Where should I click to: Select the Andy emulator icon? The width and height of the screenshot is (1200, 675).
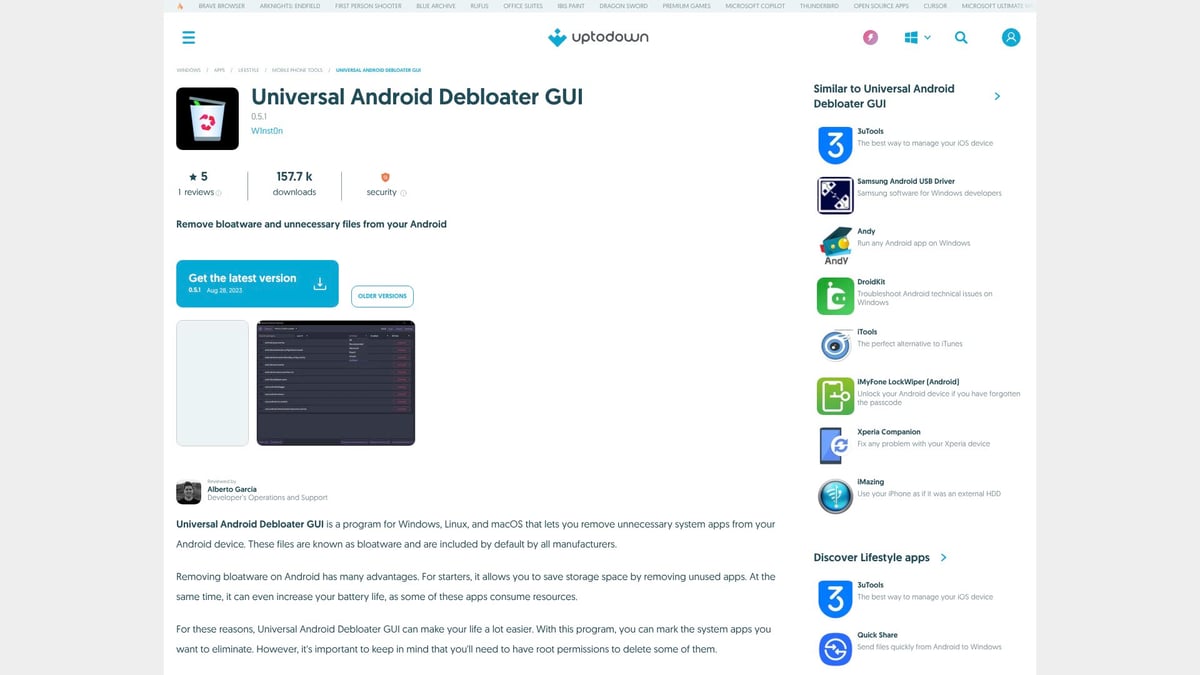click(834, 245)
